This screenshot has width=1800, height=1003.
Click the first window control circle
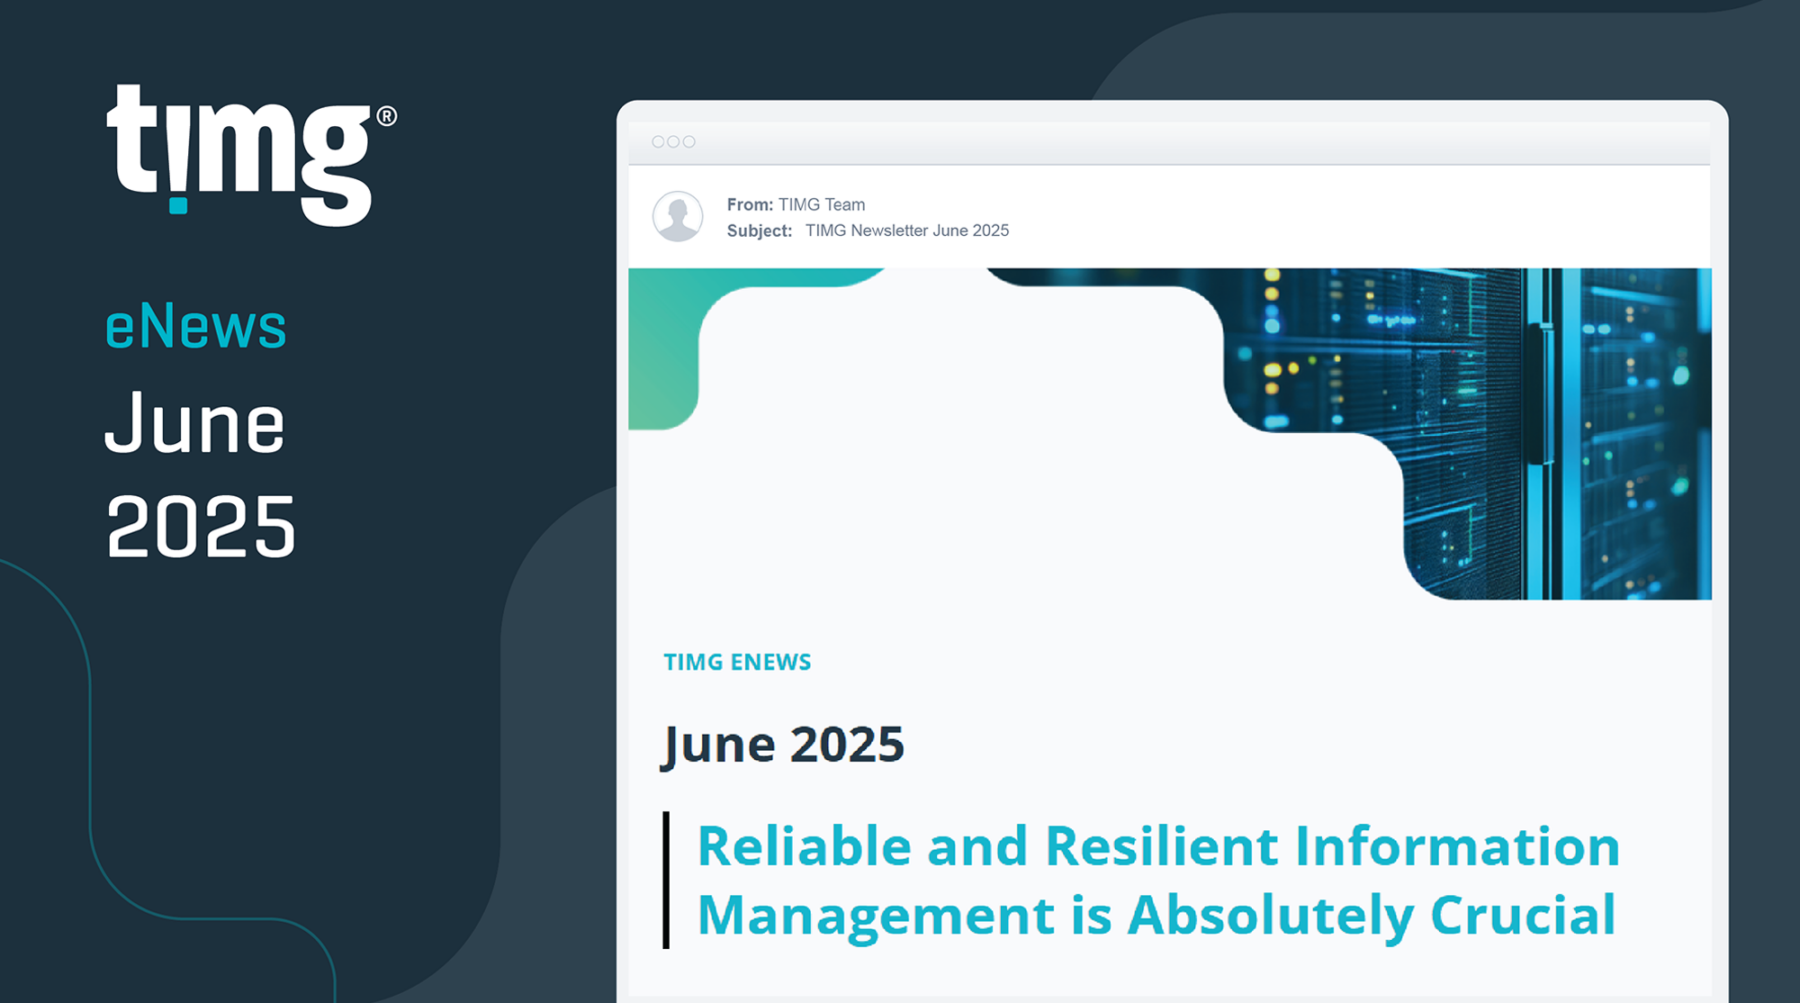coord(658,142)
